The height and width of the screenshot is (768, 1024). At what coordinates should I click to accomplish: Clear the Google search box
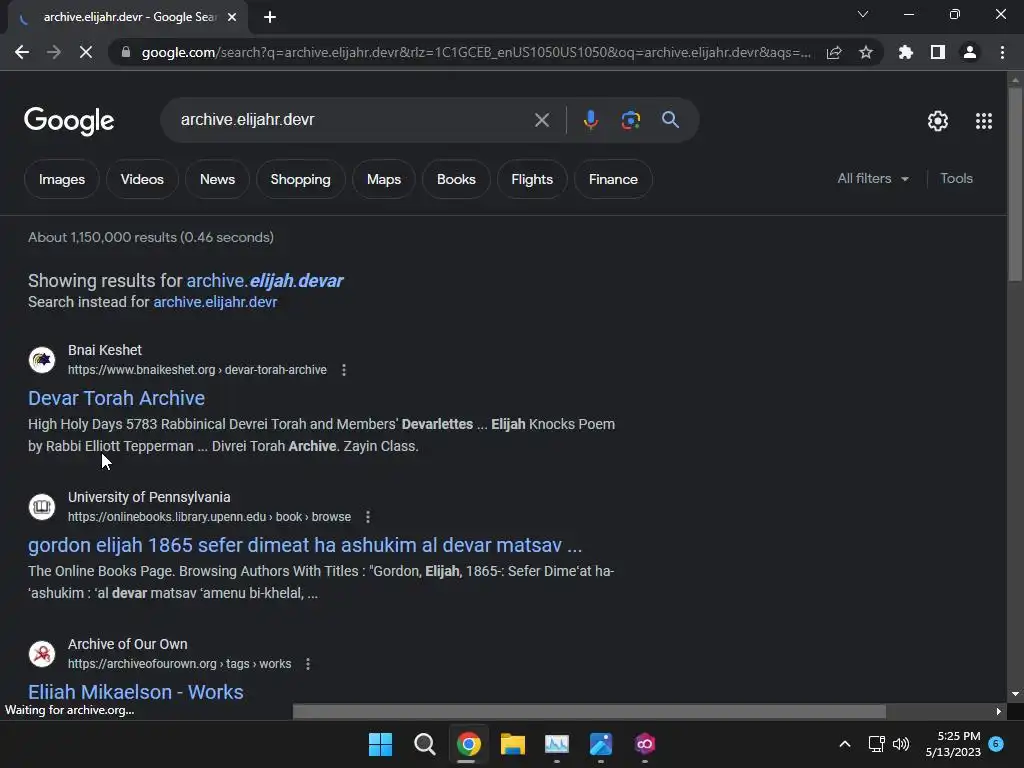542,120
